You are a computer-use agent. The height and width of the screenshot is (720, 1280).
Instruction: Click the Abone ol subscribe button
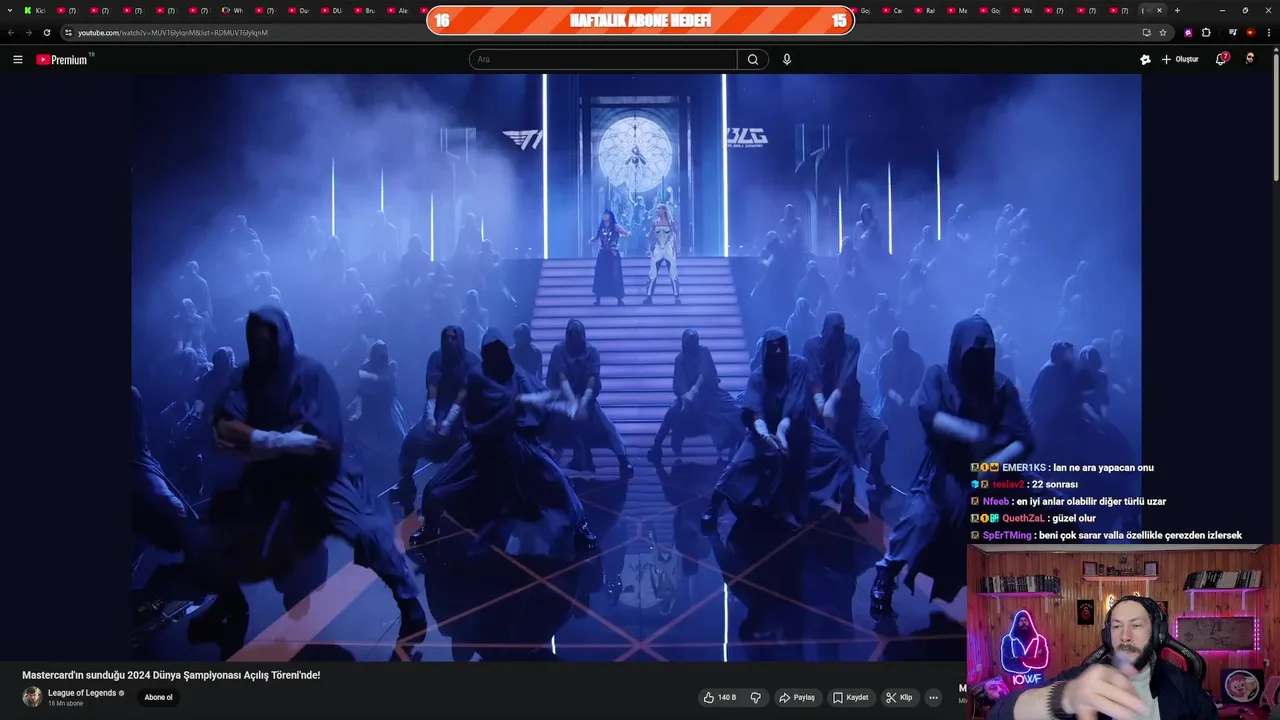click(x=158, y=697)
